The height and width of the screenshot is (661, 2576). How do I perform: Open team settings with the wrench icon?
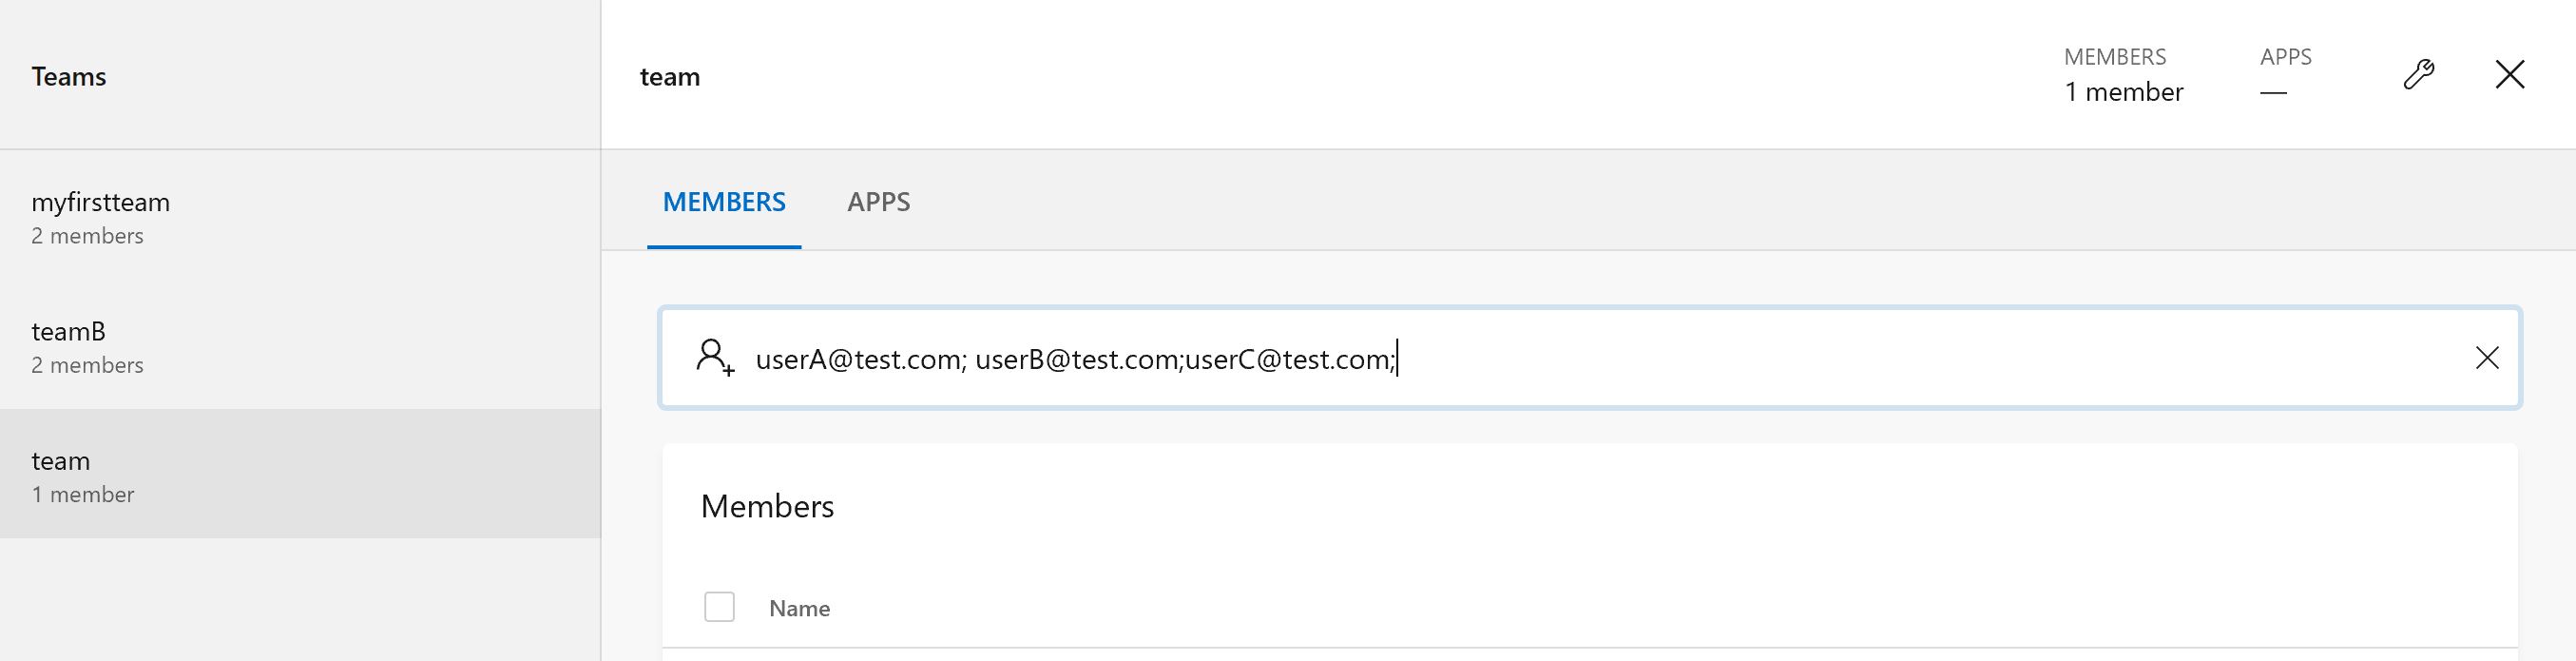coord(2420,74)
